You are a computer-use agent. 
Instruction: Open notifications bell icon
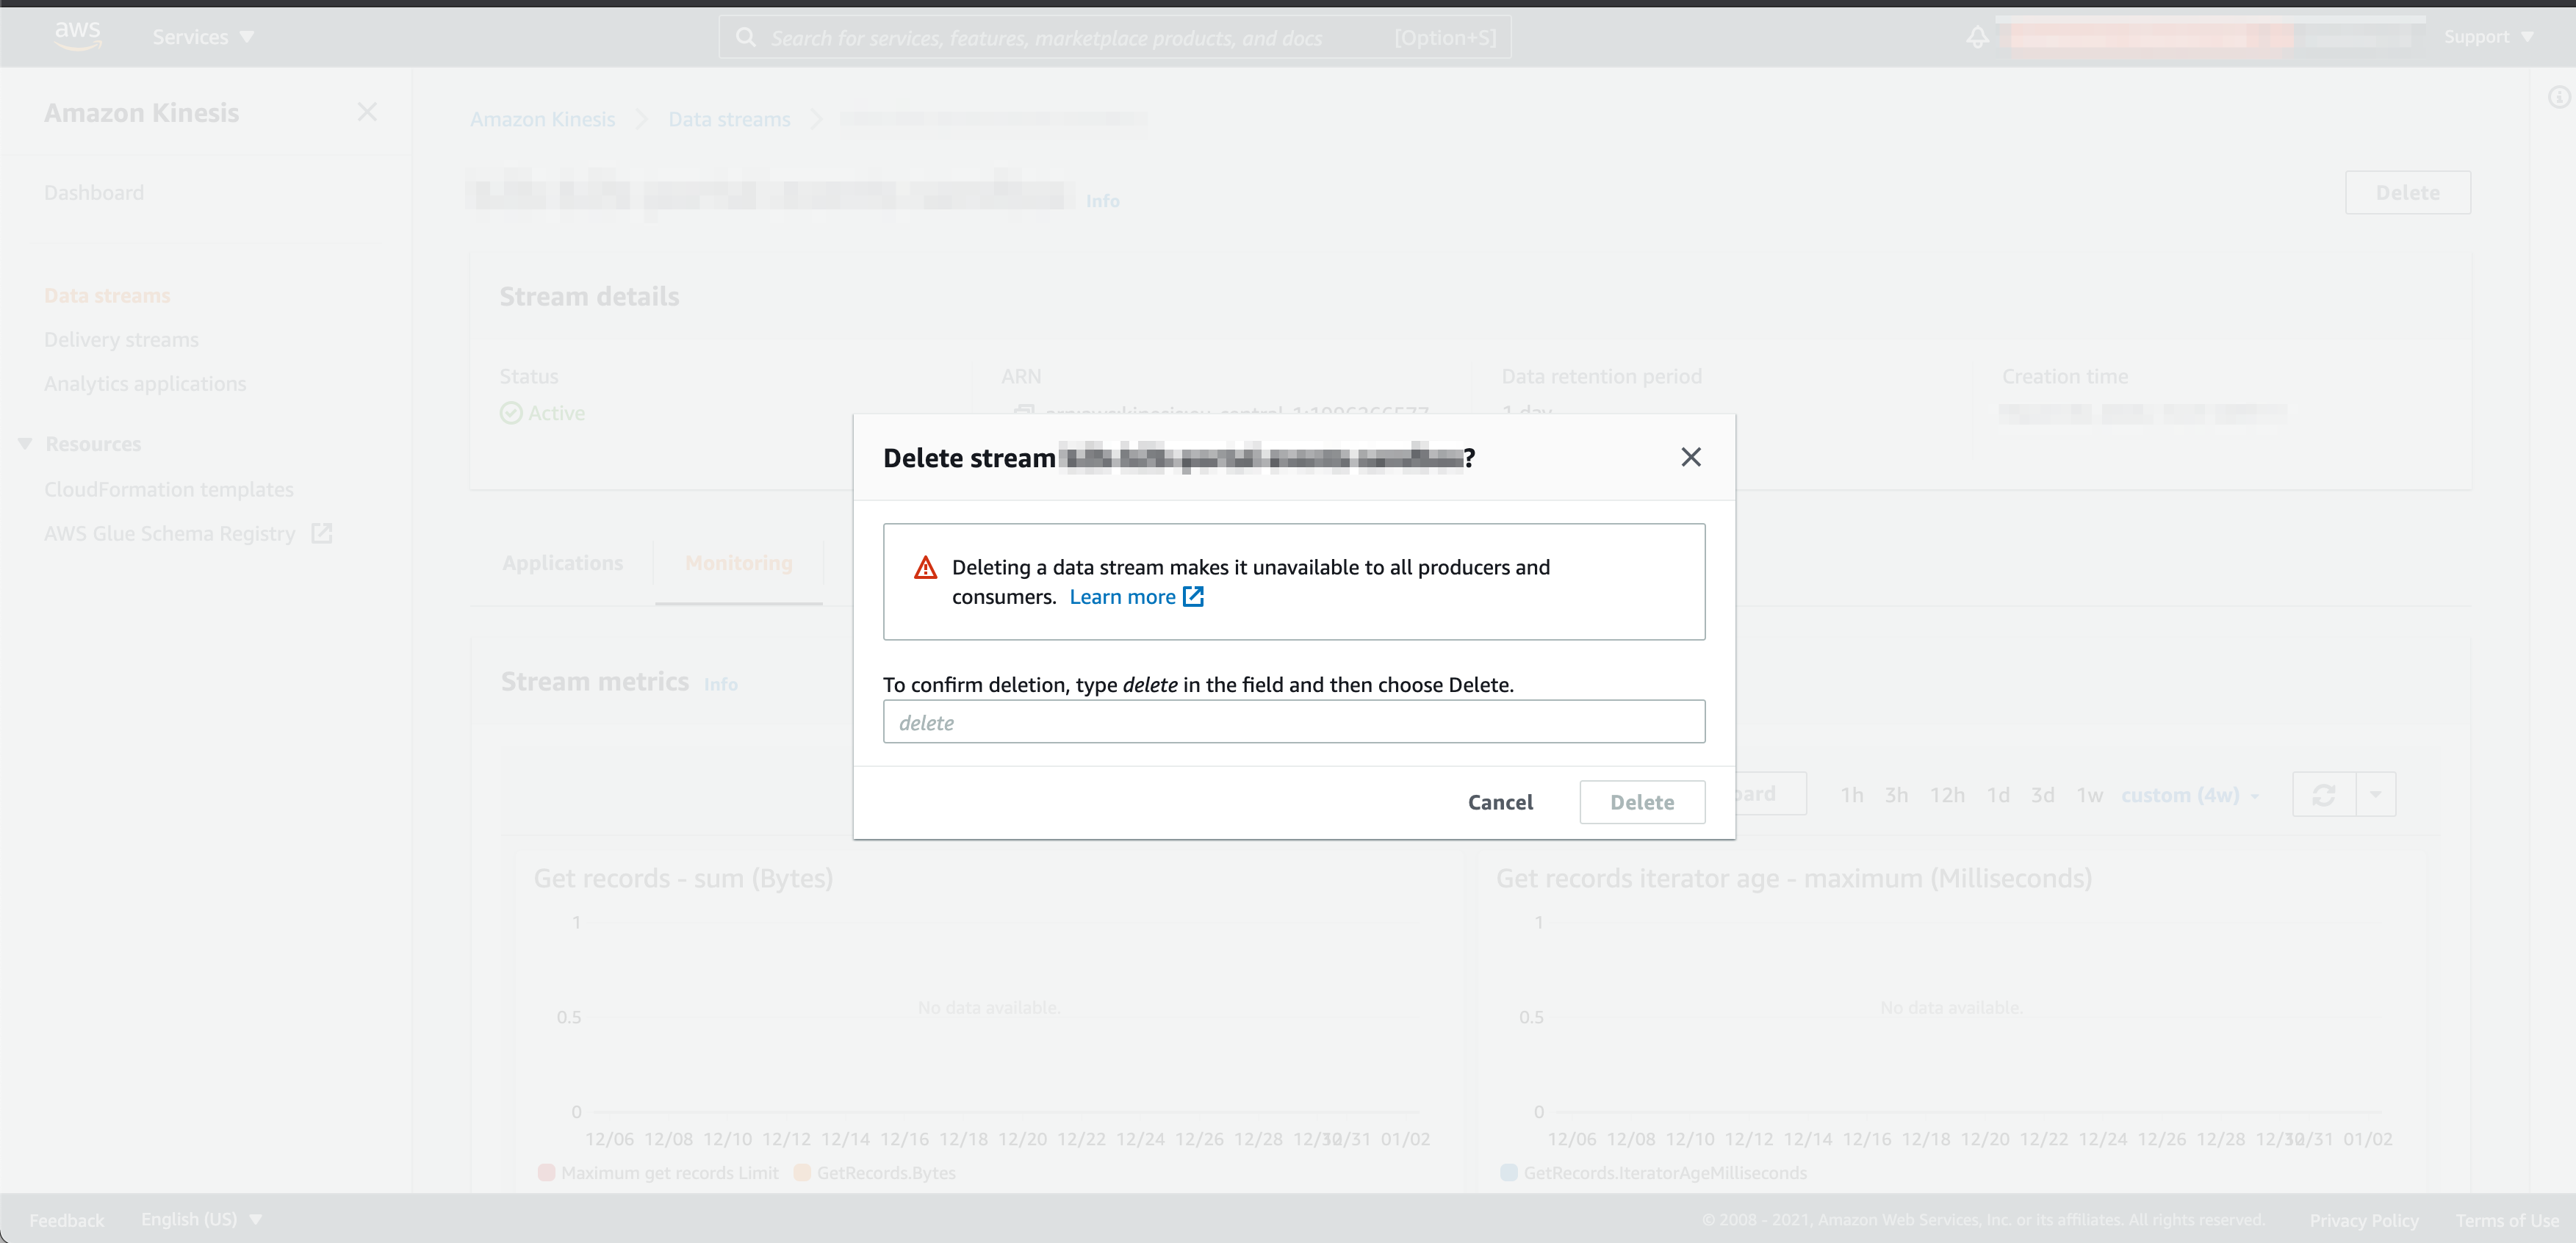point(1977,37)
